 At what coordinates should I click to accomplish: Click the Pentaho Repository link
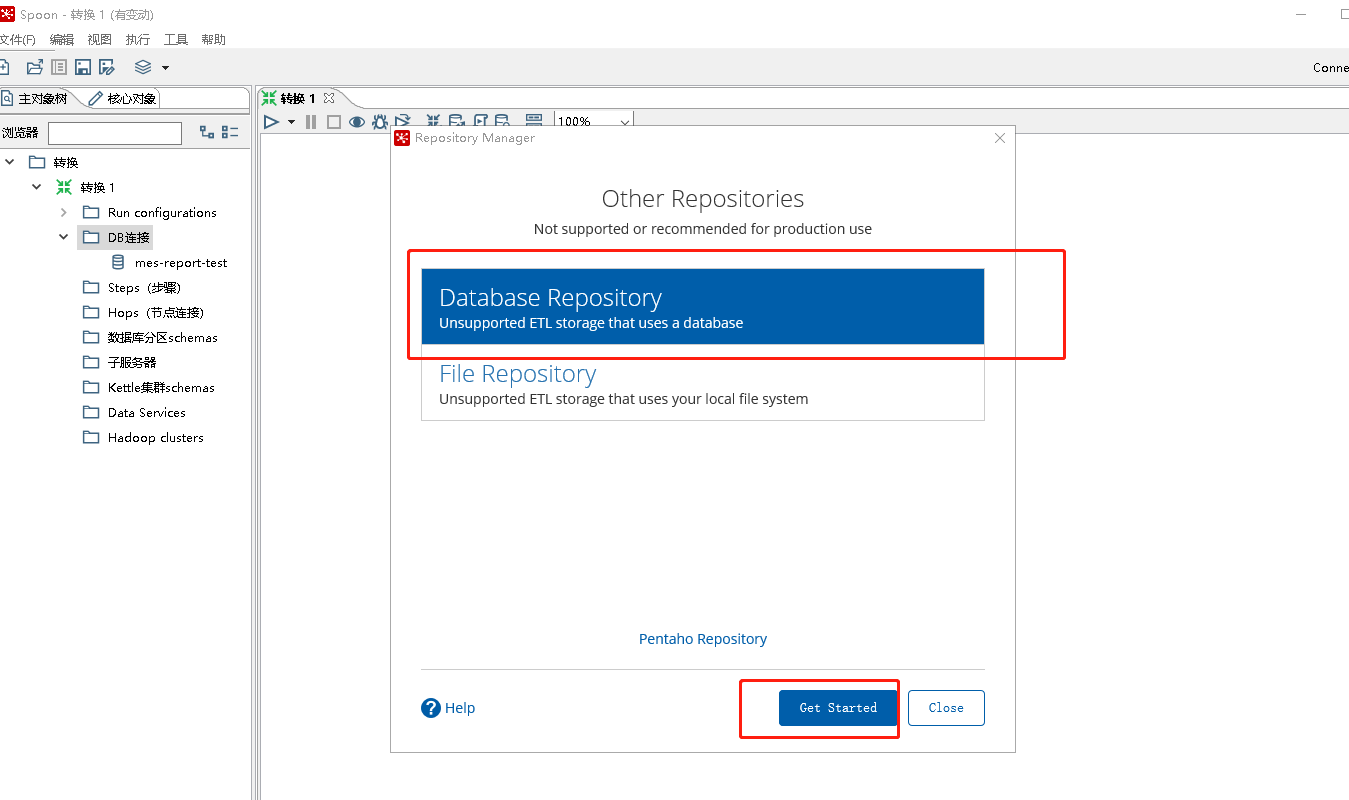pos(703,639)
